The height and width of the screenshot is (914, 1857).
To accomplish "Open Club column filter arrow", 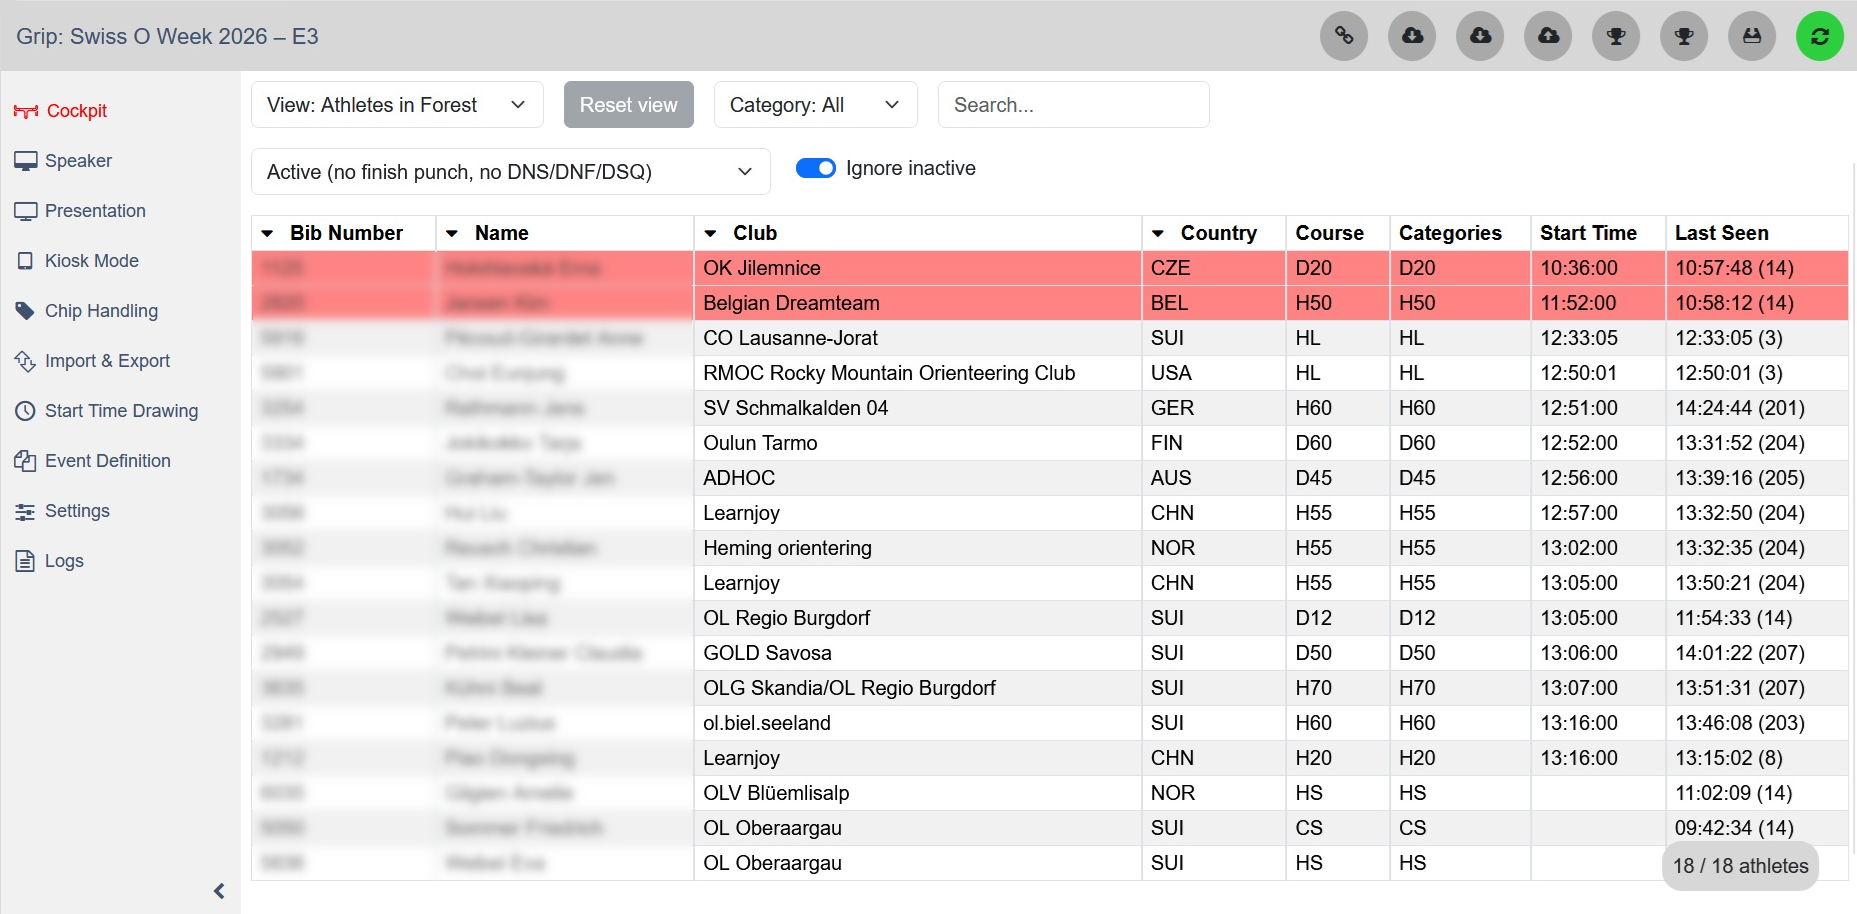I will [710, 233].
